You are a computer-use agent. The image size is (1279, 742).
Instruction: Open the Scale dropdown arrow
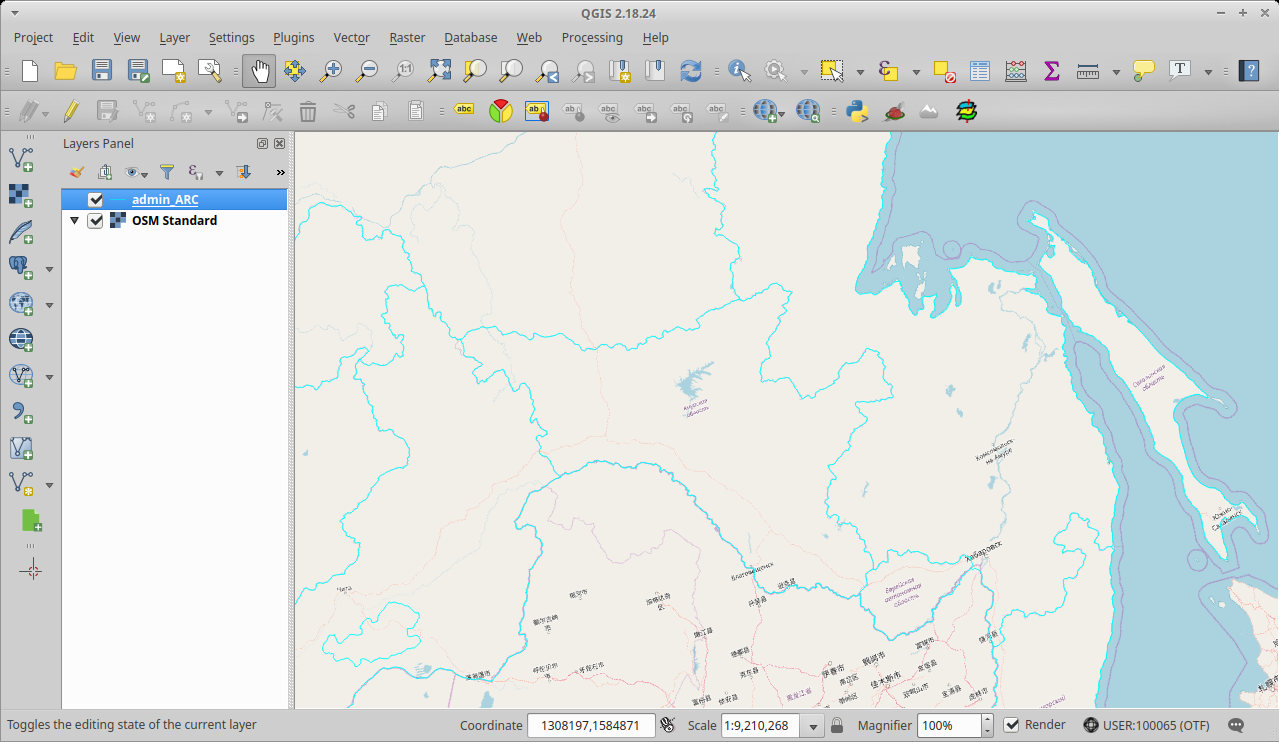(x=813, y=725)
